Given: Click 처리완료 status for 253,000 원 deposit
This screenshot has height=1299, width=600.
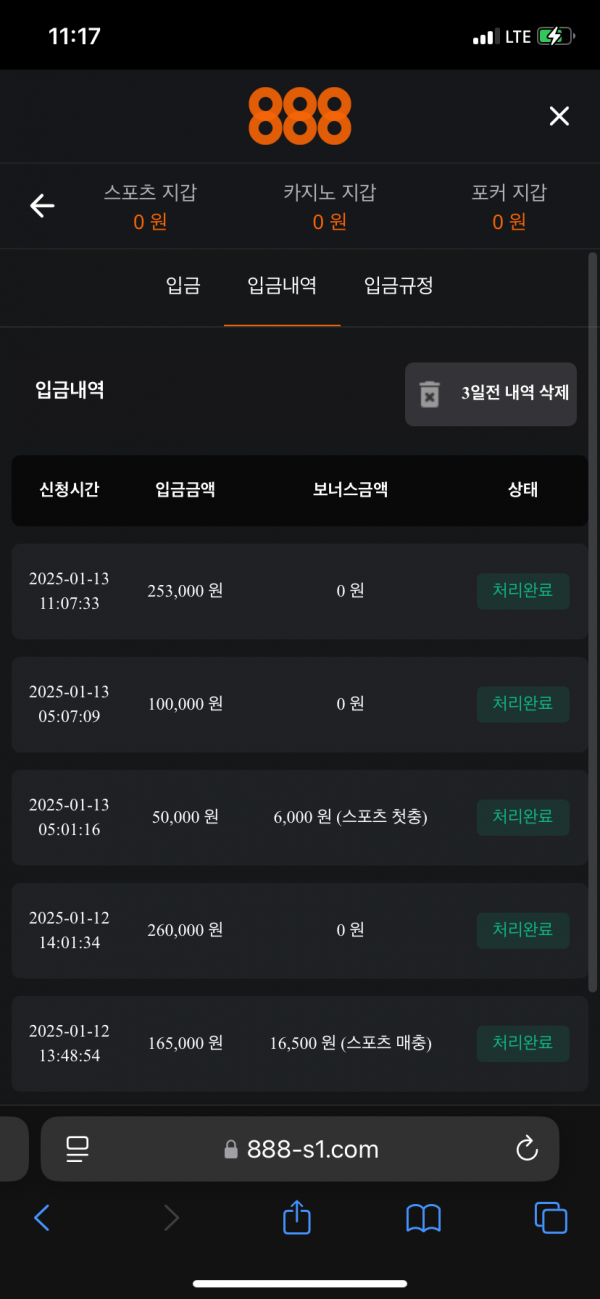Looking at the screenshot, I should click(523, 591).
